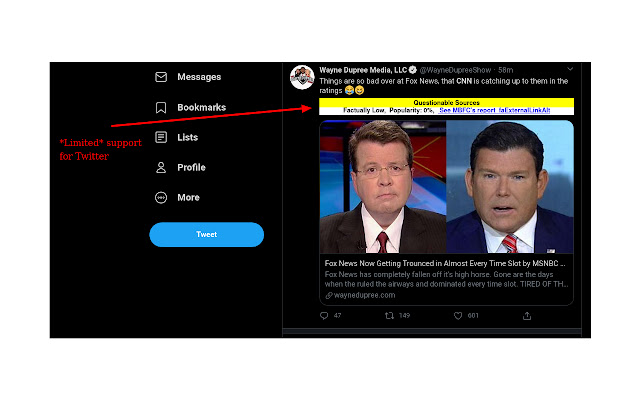The image size is (640, 400).
Task: Open the More menu label
Action: (189, 198)
